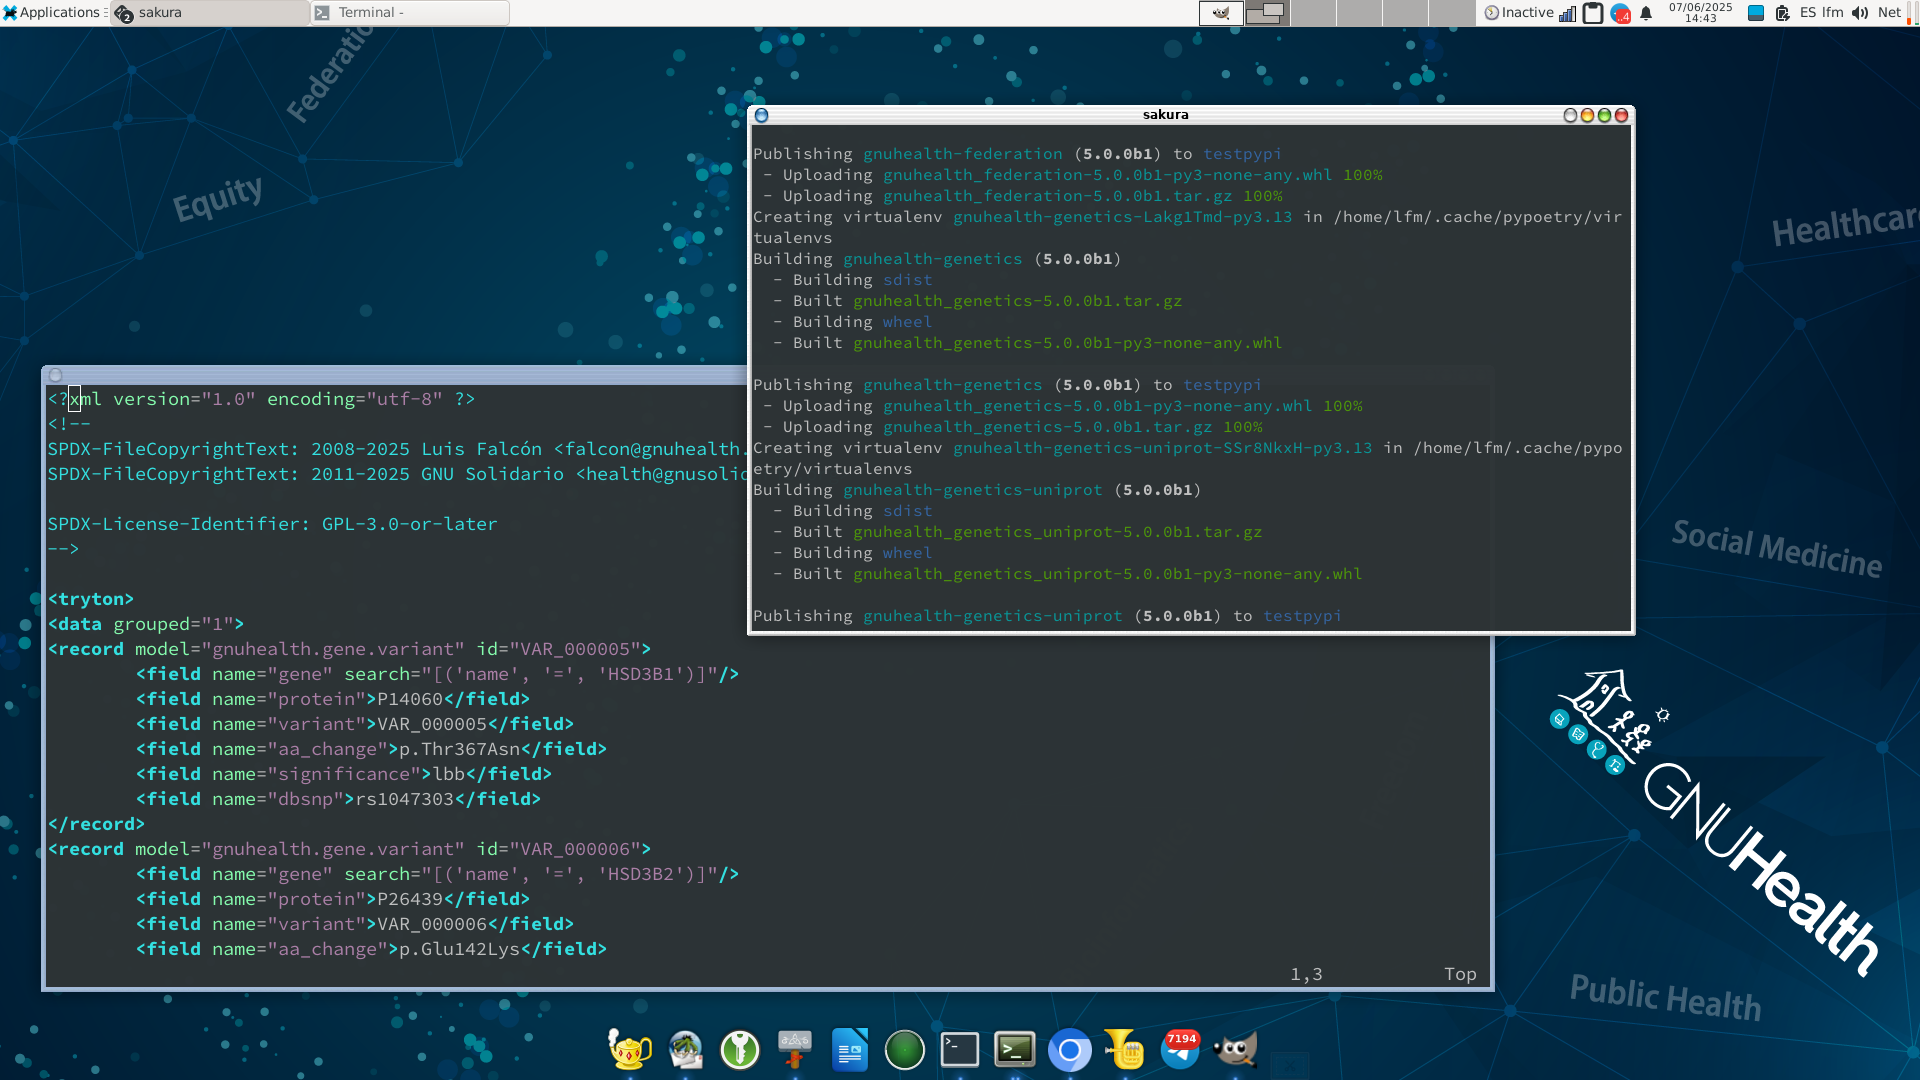Open the battery power manager icon

point(1782,13)
